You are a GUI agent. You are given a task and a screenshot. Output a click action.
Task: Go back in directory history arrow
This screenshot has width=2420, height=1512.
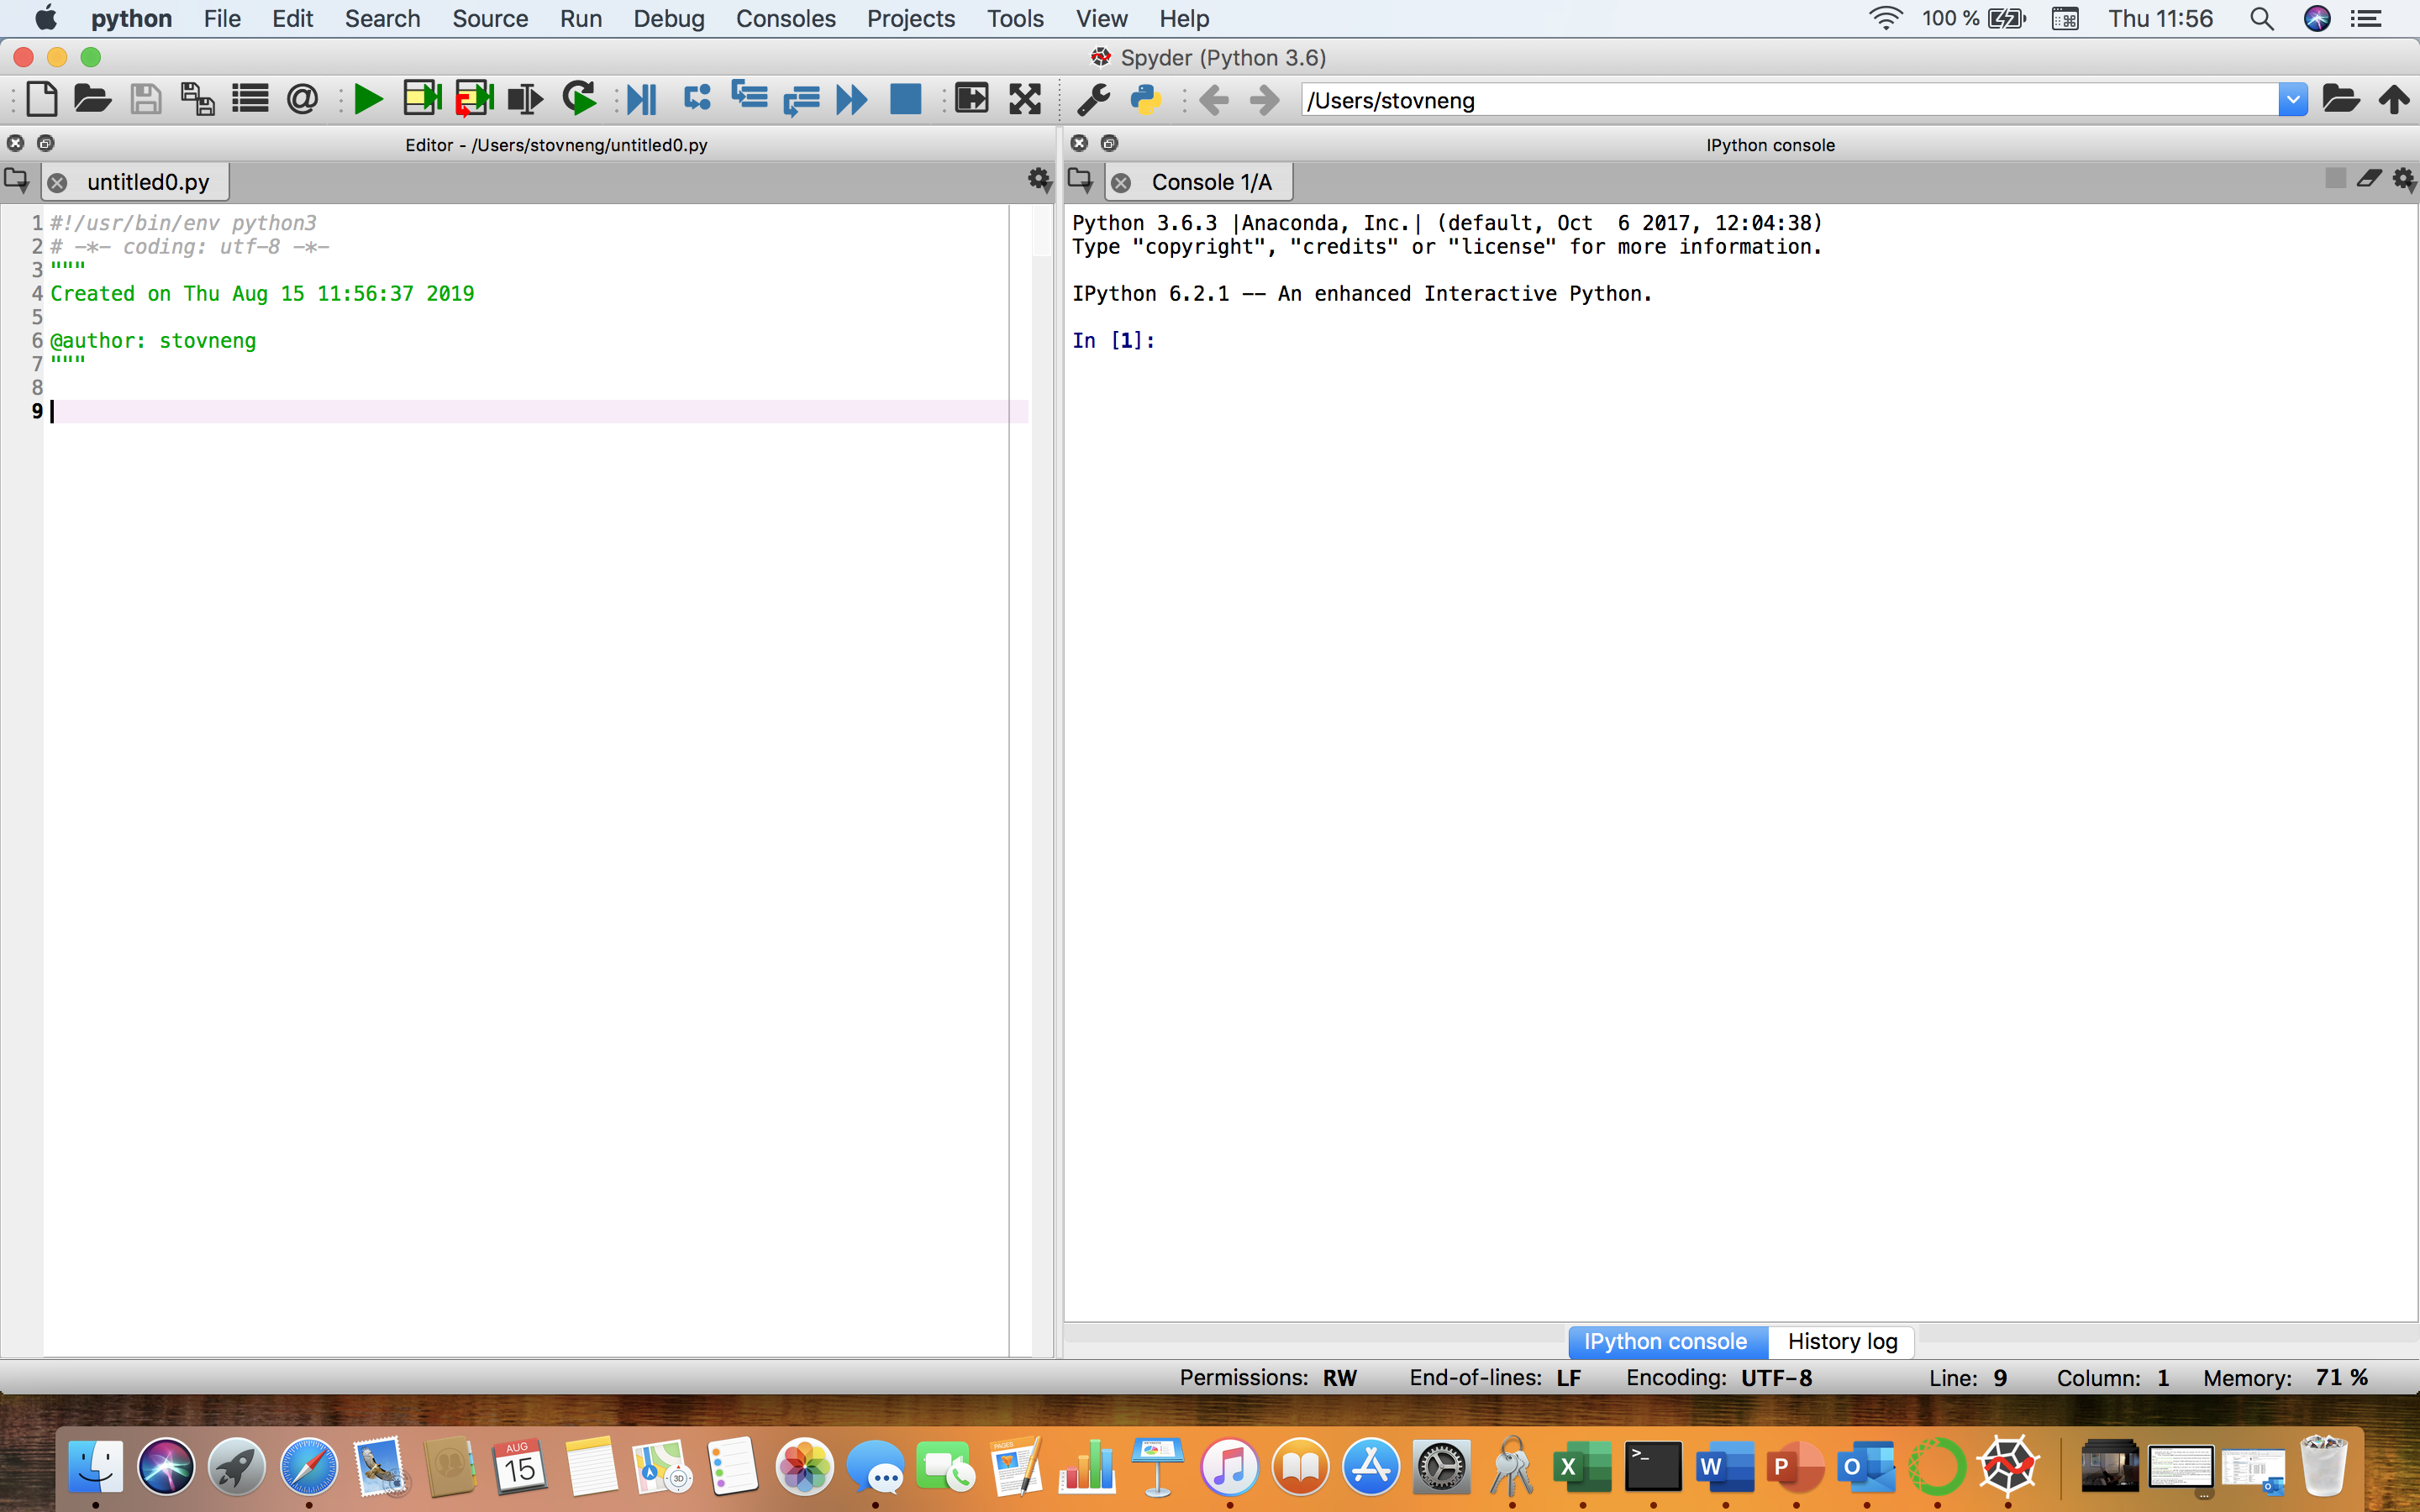tap(1213, 99)
